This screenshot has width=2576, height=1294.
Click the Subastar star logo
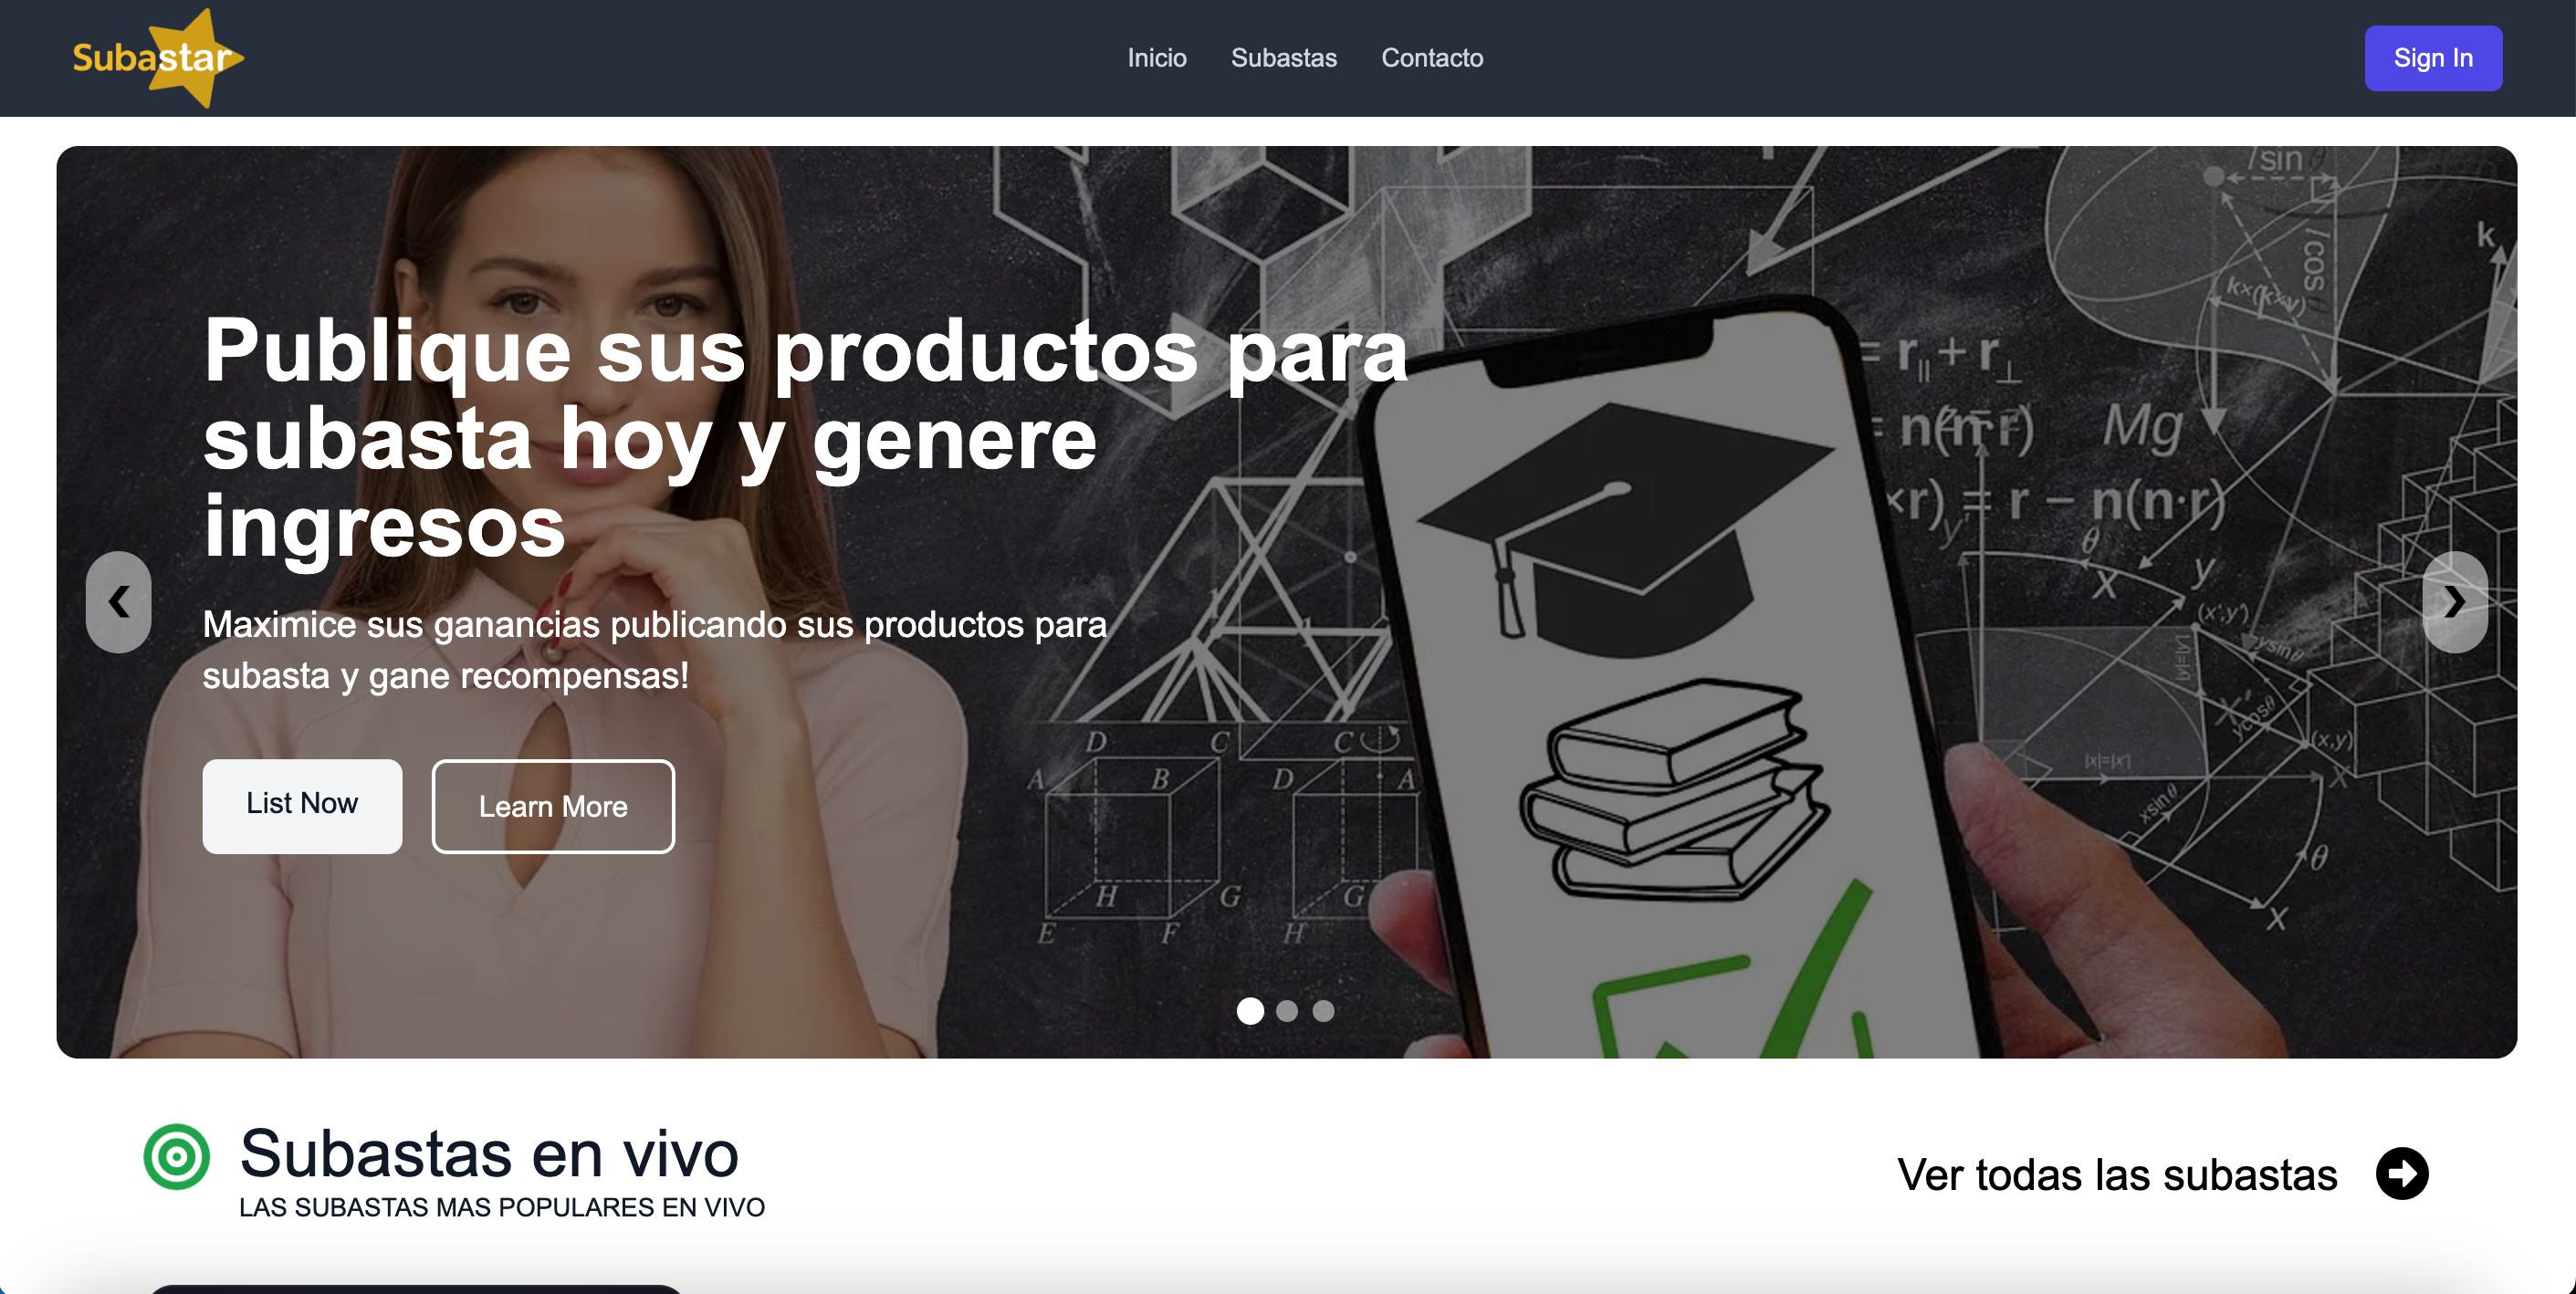point(158,58)
